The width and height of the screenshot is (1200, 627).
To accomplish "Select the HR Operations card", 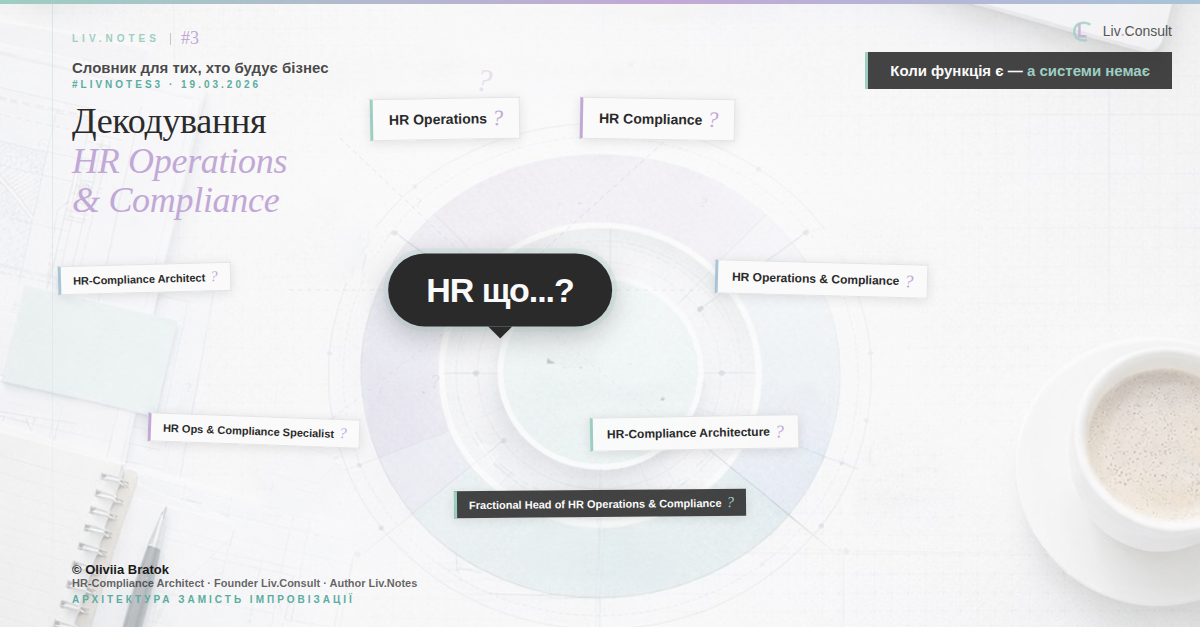I will pos(438,119).
